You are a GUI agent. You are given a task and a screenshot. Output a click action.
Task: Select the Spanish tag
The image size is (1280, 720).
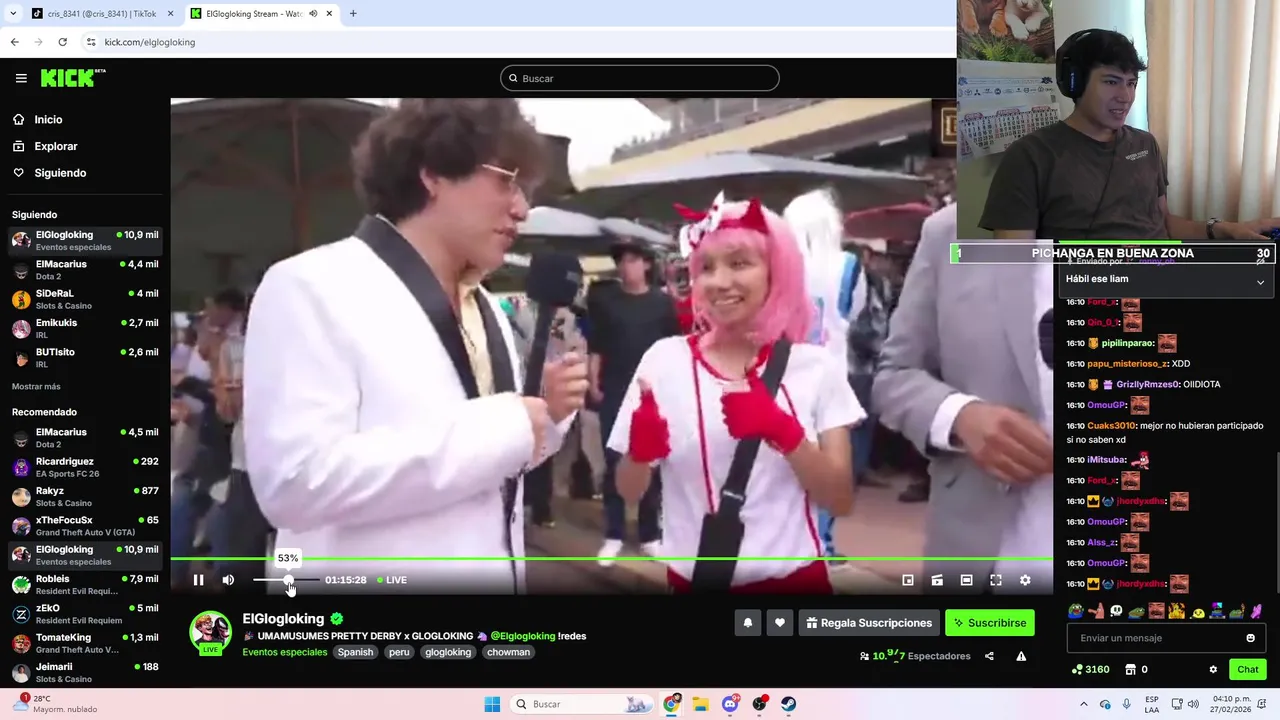coord(355,652)
